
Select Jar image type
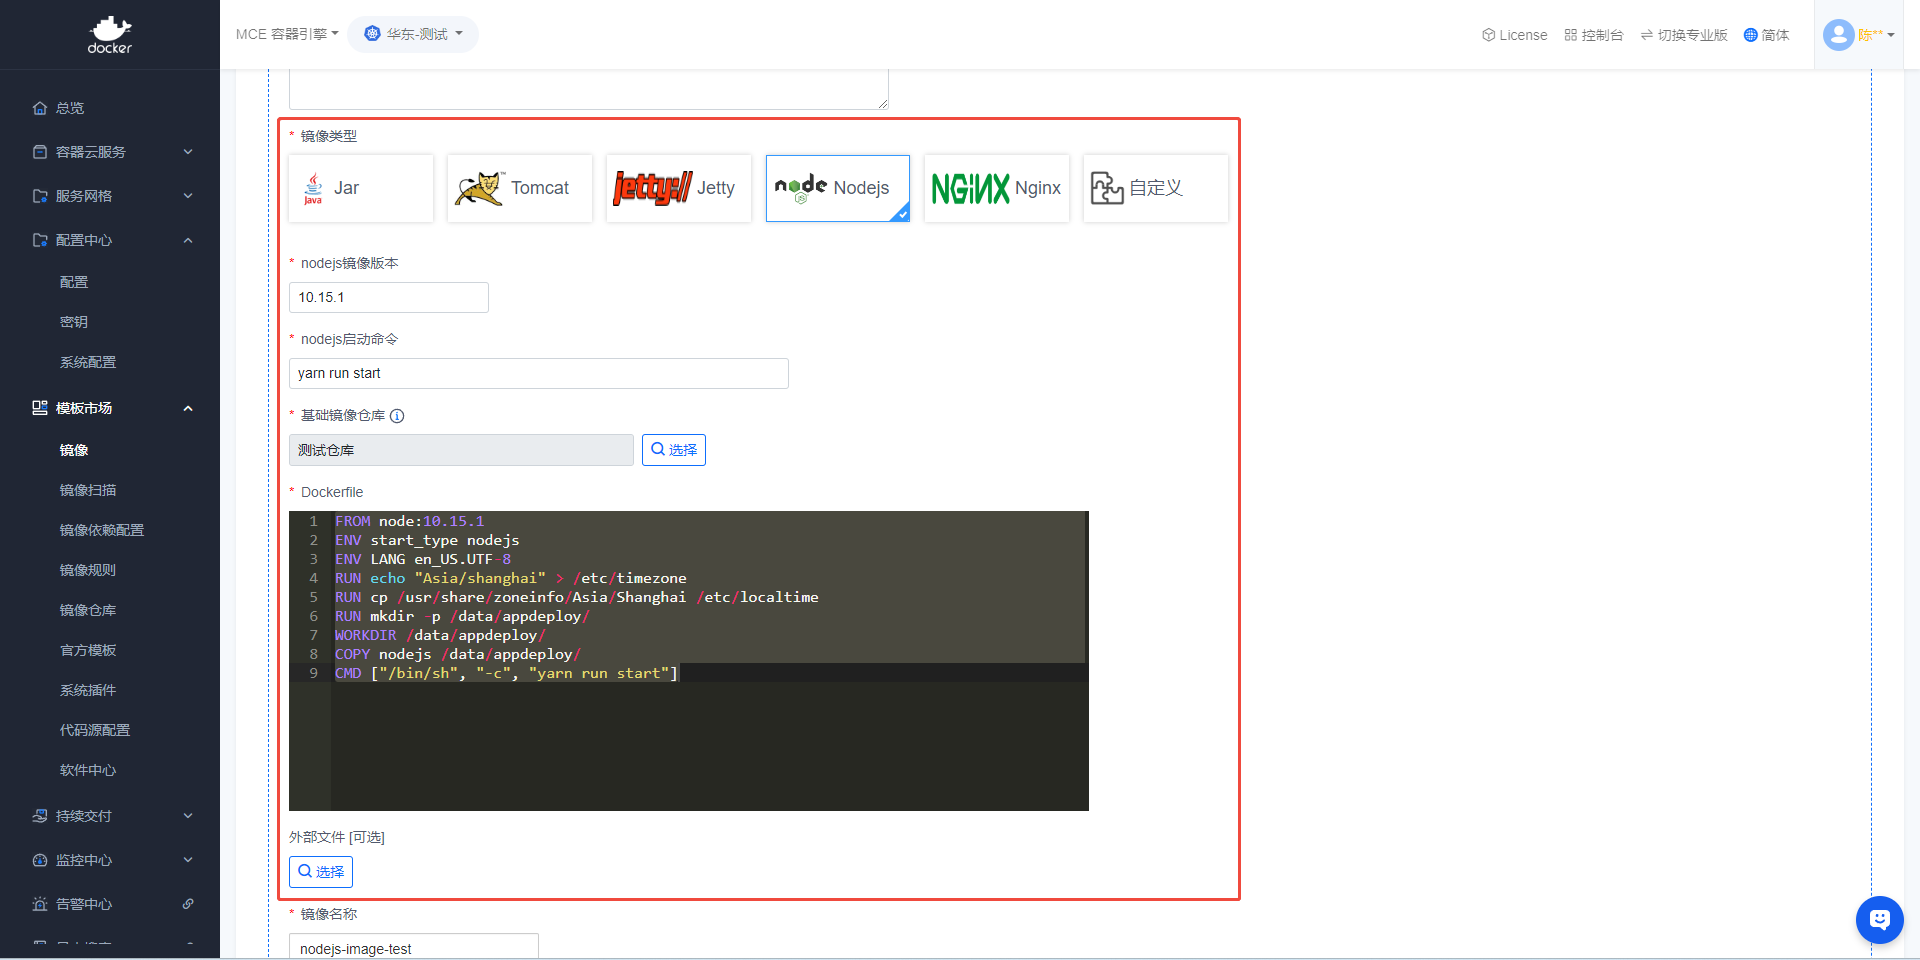tap(361, 188)
